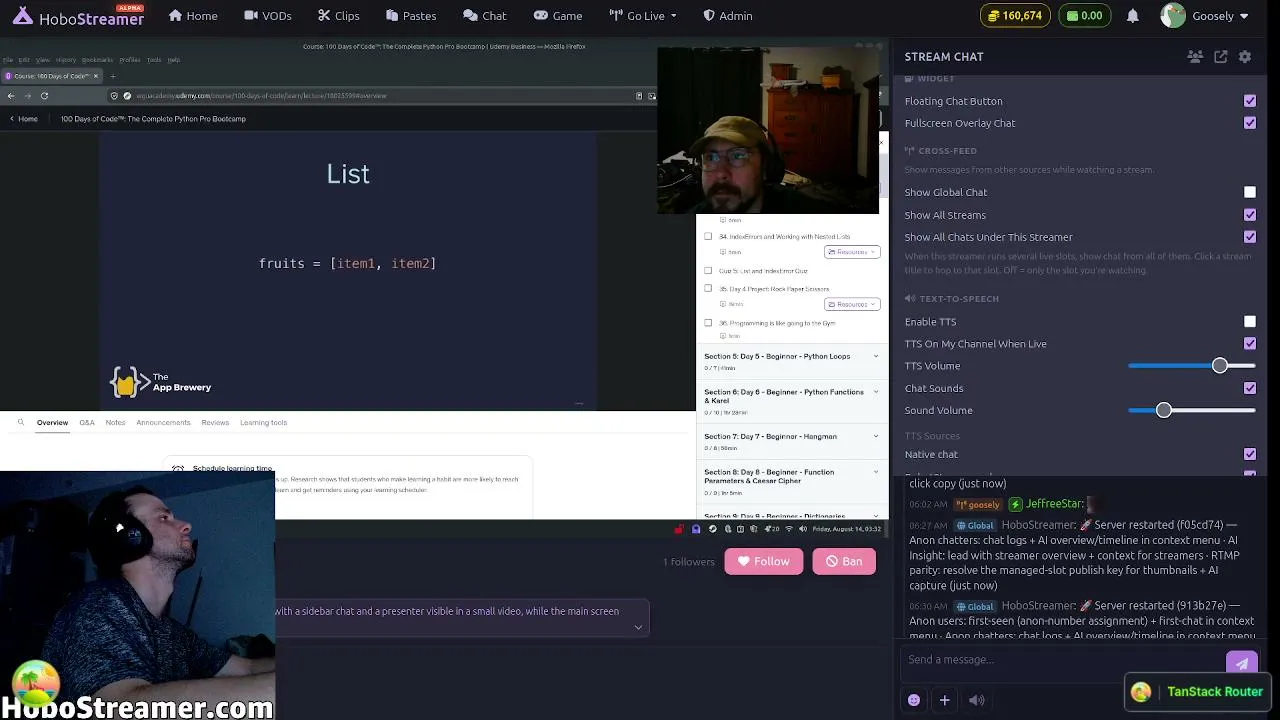Open Game page

pos(558,16)
